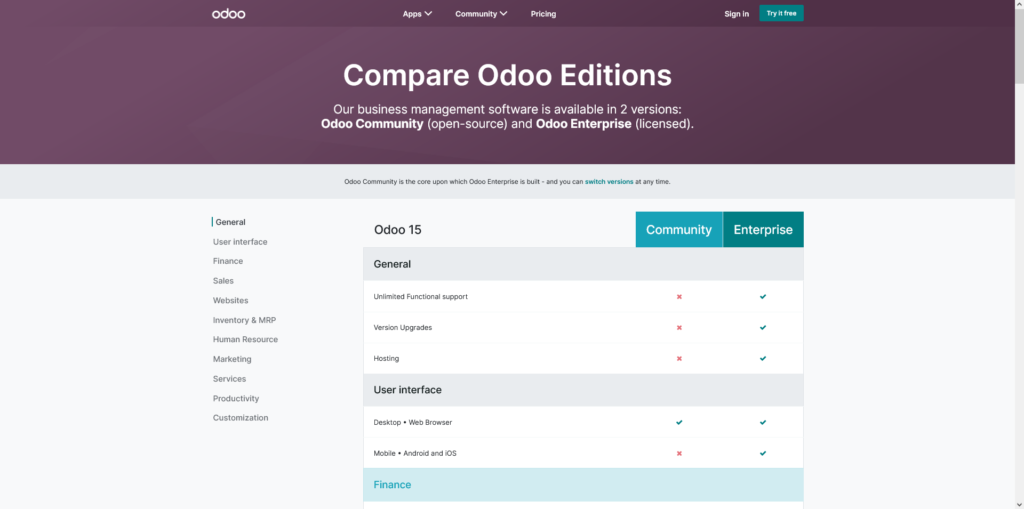Select Marketing in the sidebar
This screenshot has height=509, width=1024.
click(x=232, y=359)
